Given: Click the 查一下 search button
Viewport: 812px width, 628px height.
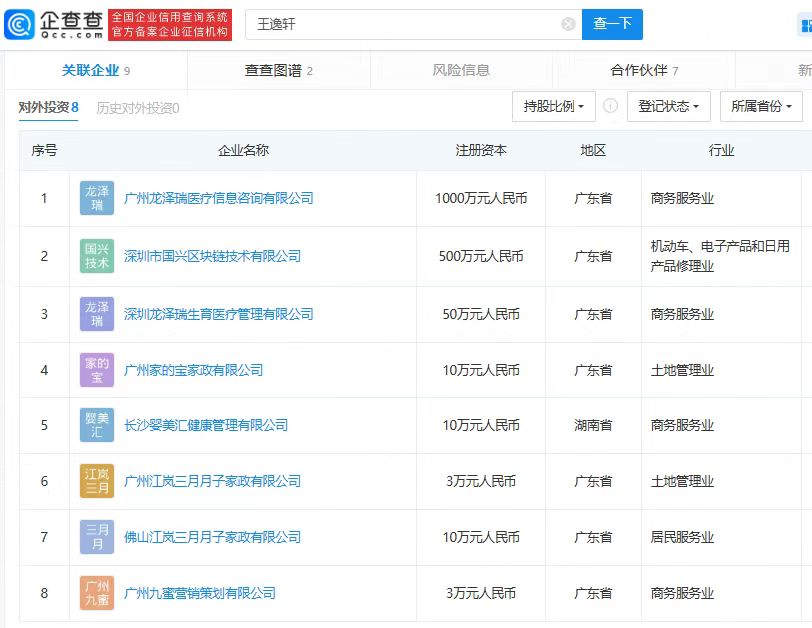Looking at the screenshot, I should pyautogui.click(x=612, y=24).
